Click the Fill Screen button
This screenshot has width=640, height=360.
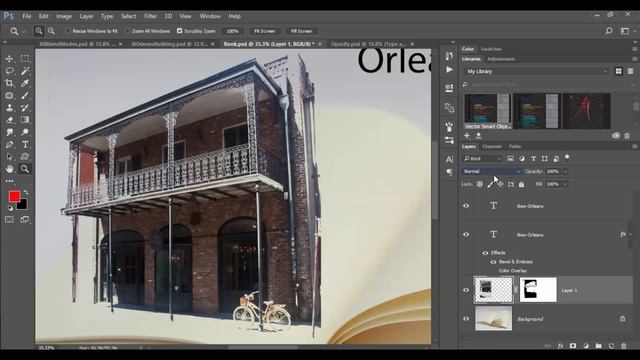click(301, 31)
